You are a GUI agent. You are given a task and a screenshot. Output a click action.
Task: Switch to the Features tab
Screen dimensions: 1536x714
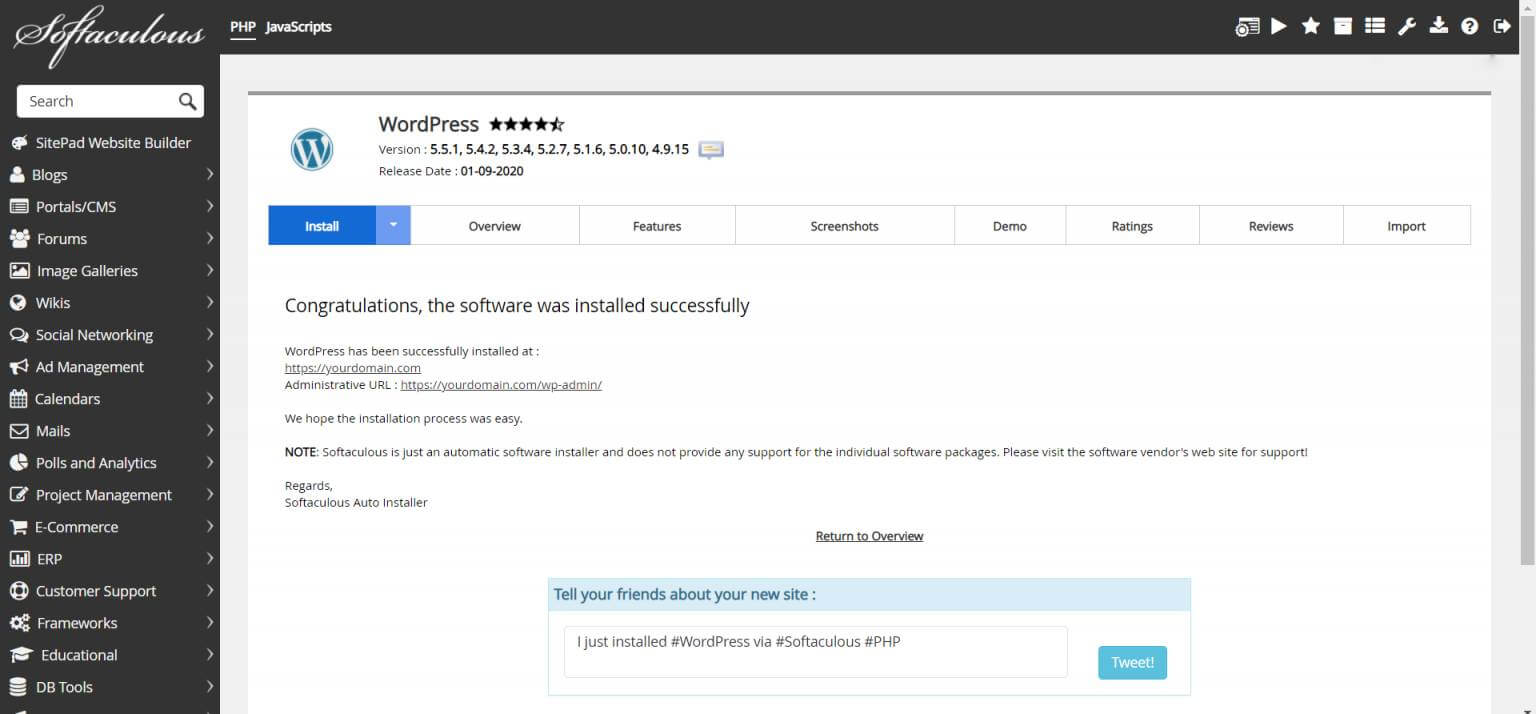click(x=657, y=226)
